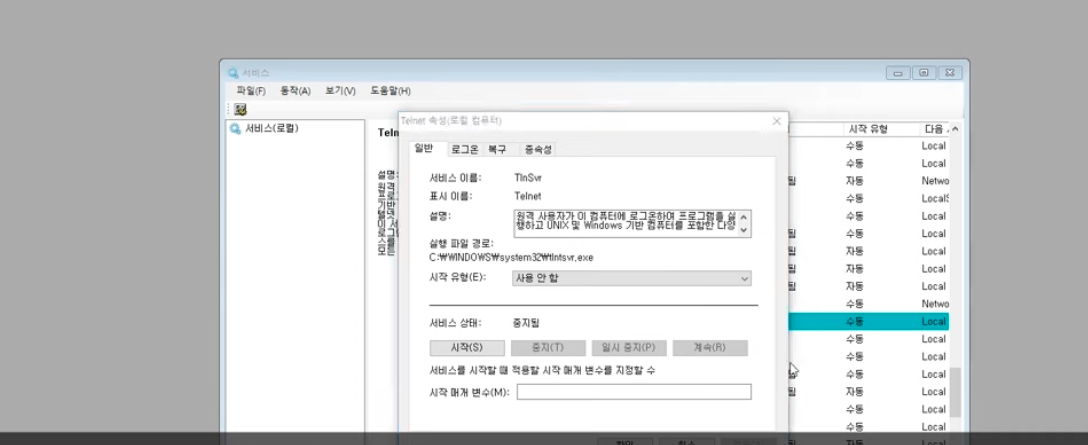Click the toolbar icon below the menu bar
The width and height of the screenshot is (1088, 445).
(x=240, y=109)
